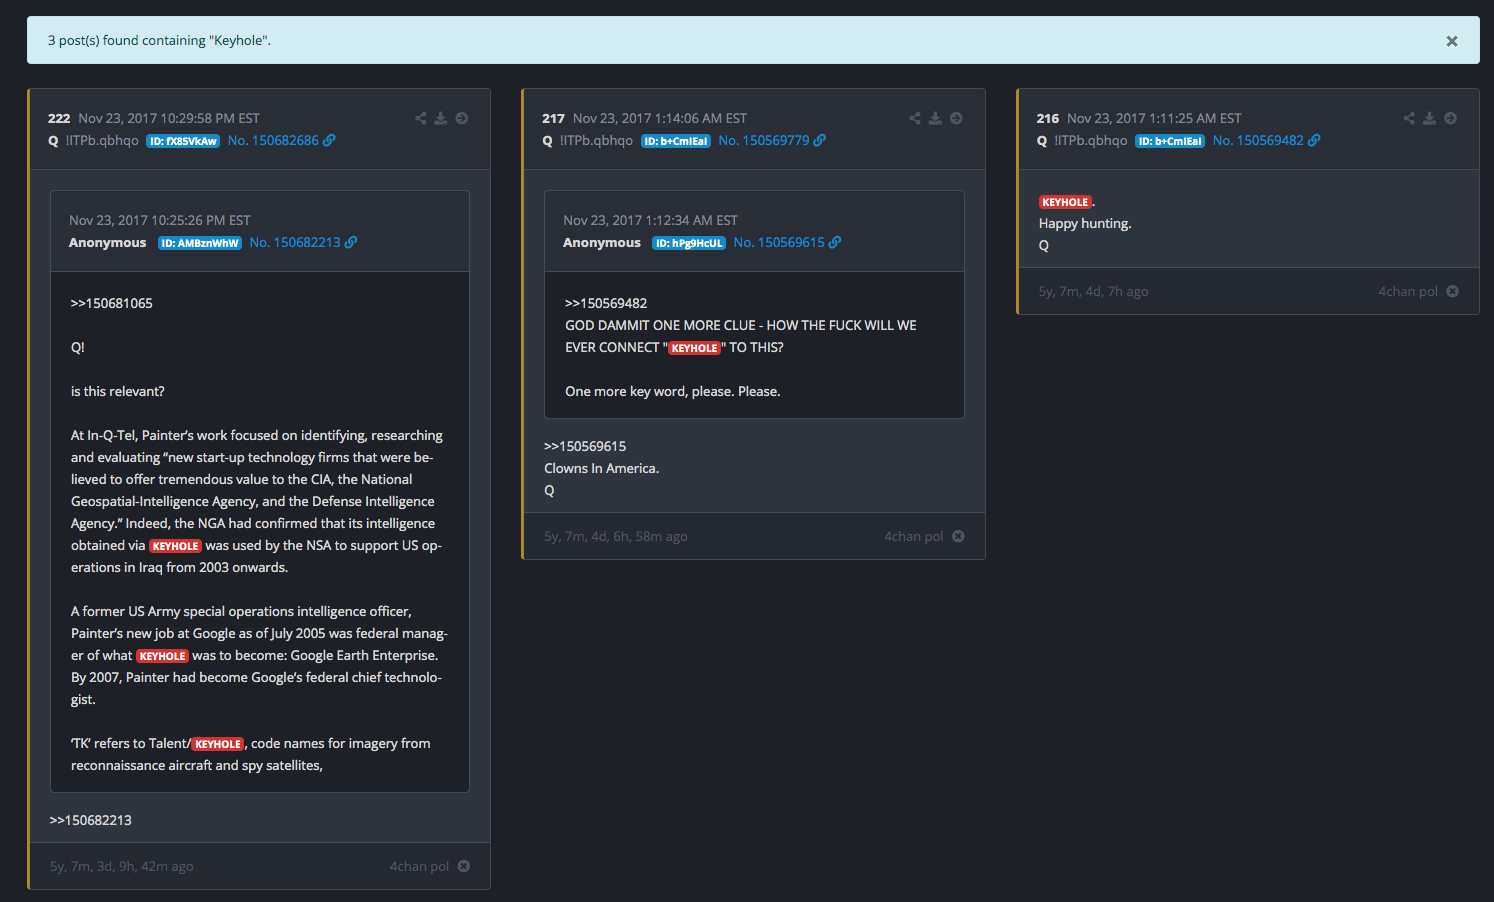Click the >>150569615 reply reference in post 217

585,447
